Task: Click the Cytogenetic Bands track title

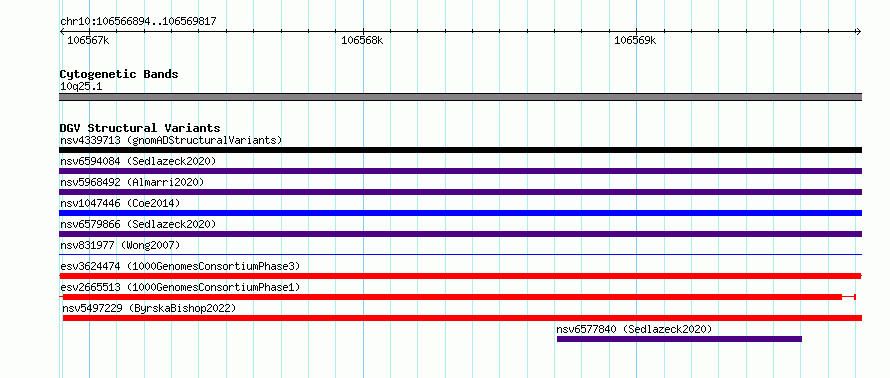Action: click(x=119, y=74)
